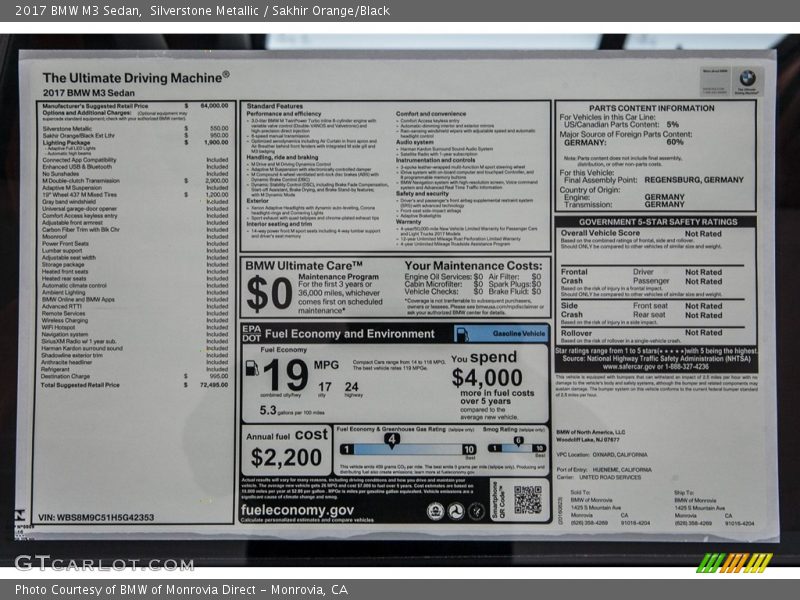This screenshot has width=800, height=600.
Task: Click the fueleconomy.gov link
Action: [x=297, y=510]
